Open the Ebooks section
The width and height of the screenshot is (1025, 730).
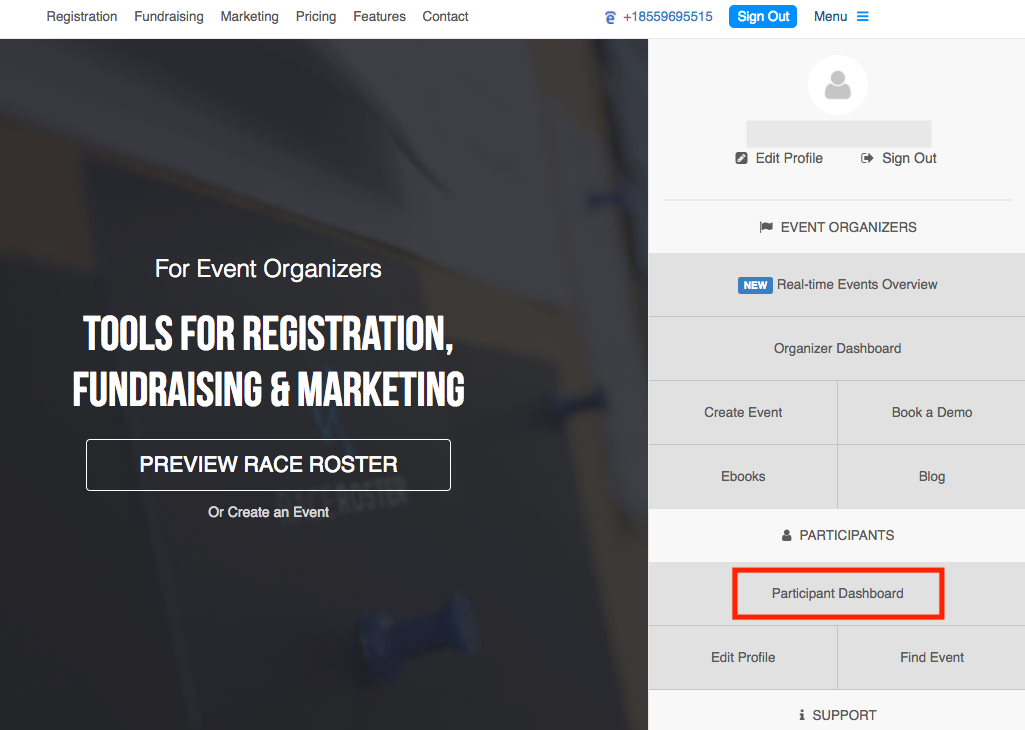coord(743,477)
